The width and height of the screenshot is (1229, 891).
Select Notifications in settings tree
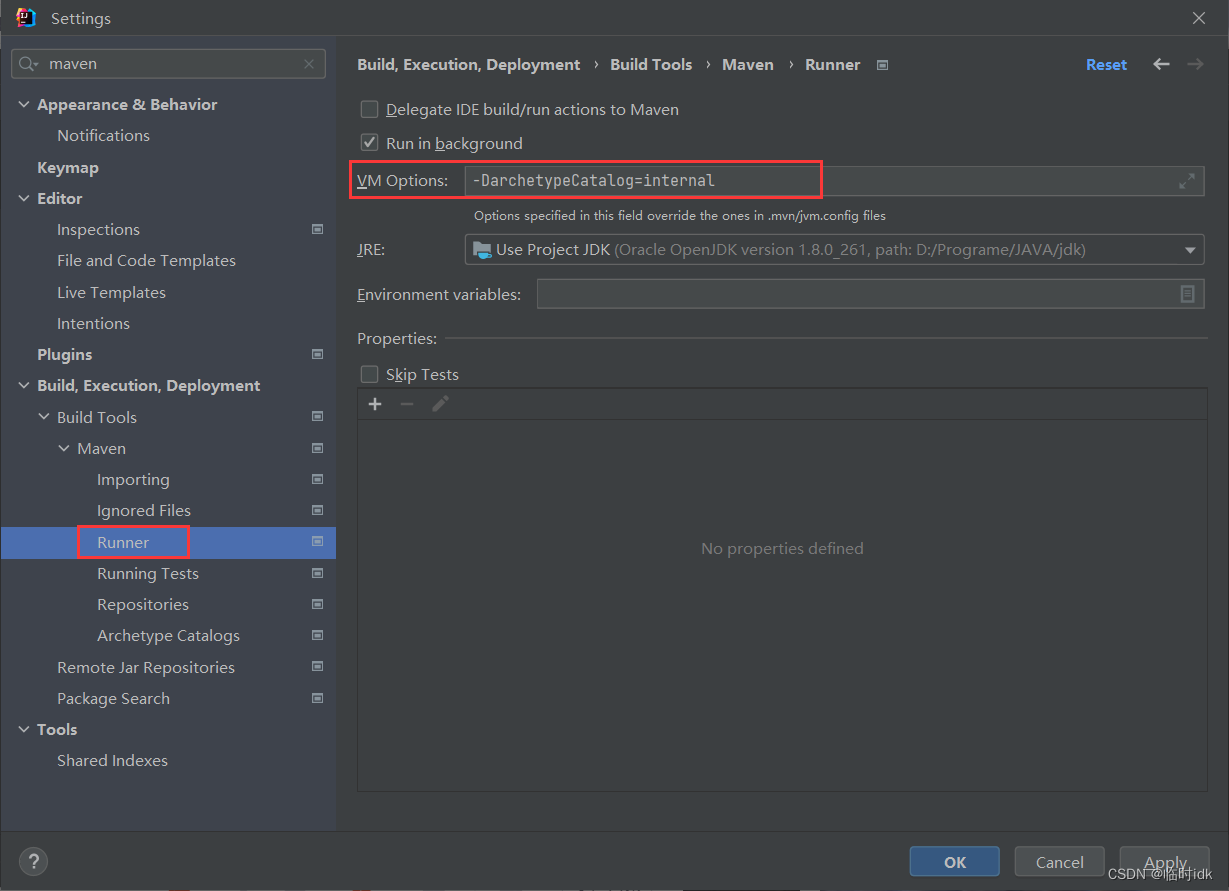point(103,135)
